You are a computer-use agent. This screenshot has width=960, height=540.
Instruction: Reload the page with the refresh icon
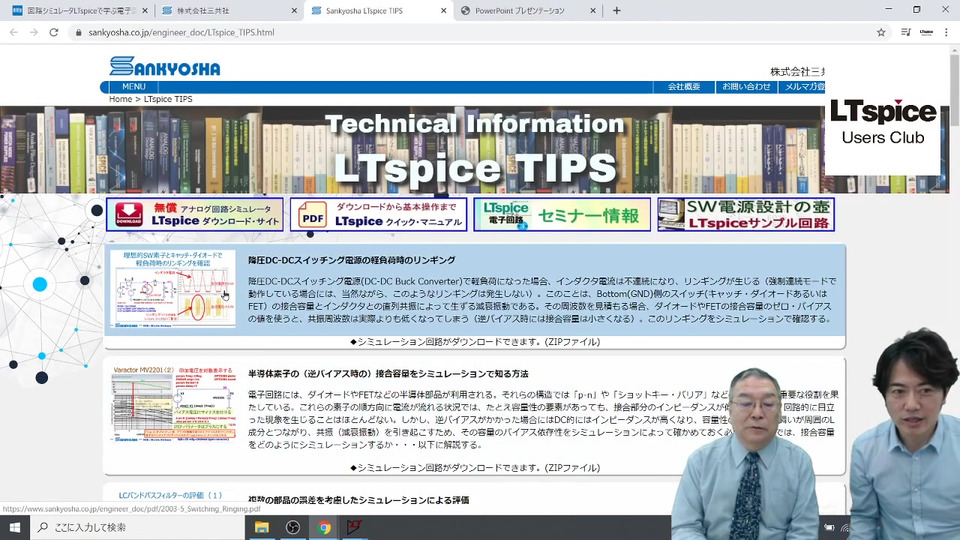pos(54,32)
